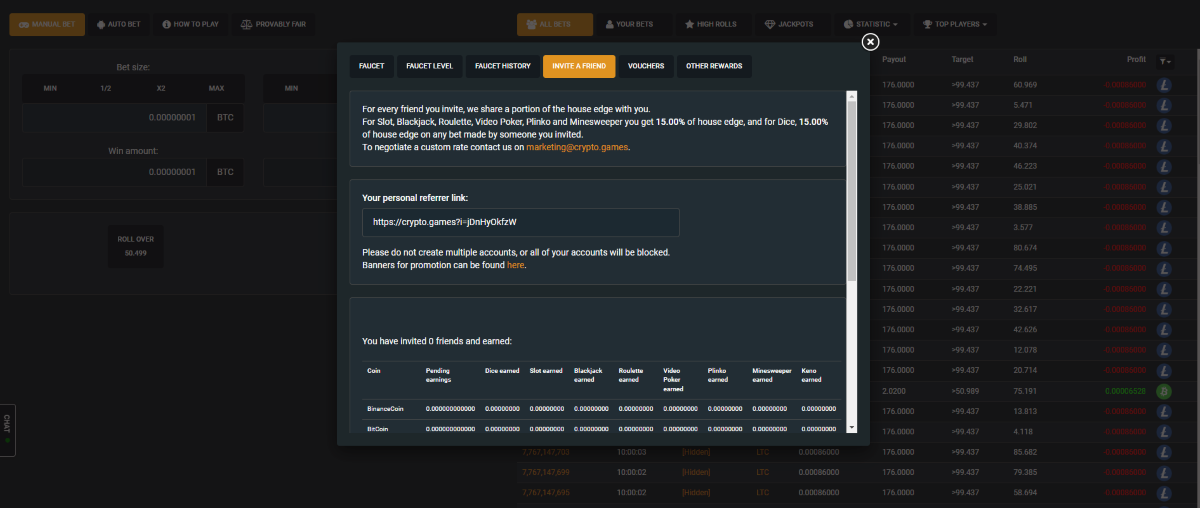This screenshot has width=1200, height=508.
Task: Click Litecoin icon in roll 13.813 row
Action: click(x=1164, y=412)
